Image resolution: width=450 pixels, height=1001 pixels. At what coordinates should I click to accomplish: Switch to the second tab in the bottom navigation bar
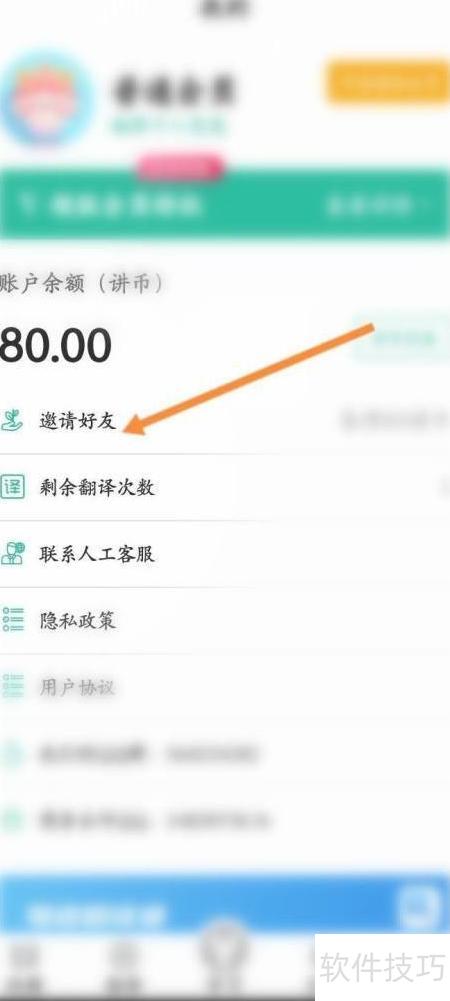121,966
